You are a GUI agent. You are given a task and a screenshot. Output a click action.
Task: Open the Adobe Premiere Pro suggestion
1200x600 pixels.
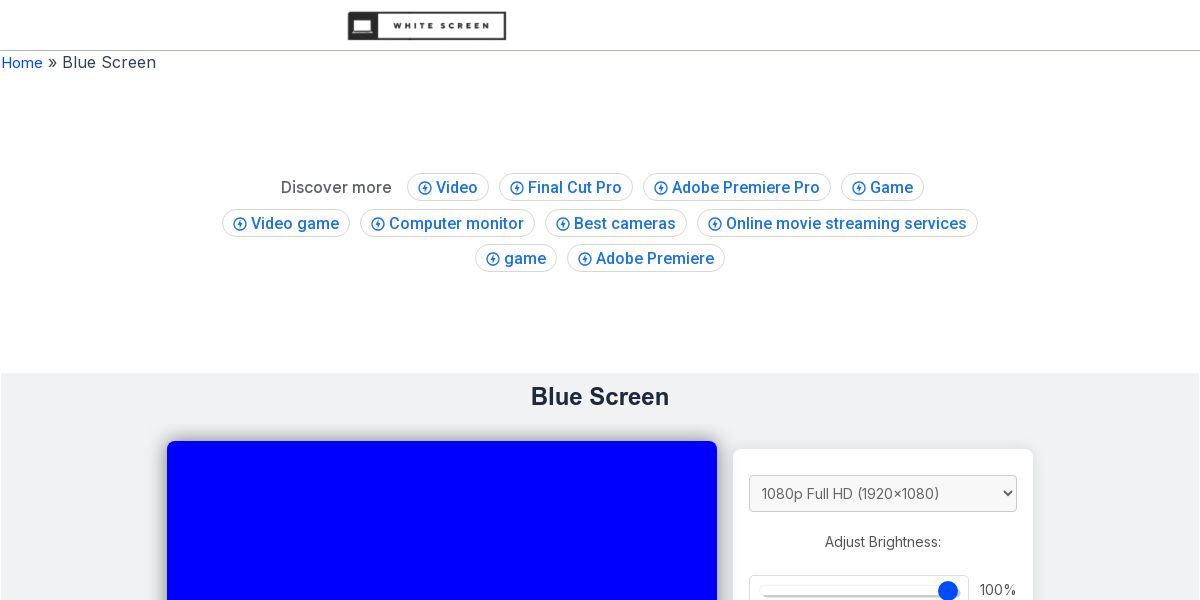(737, 187)
